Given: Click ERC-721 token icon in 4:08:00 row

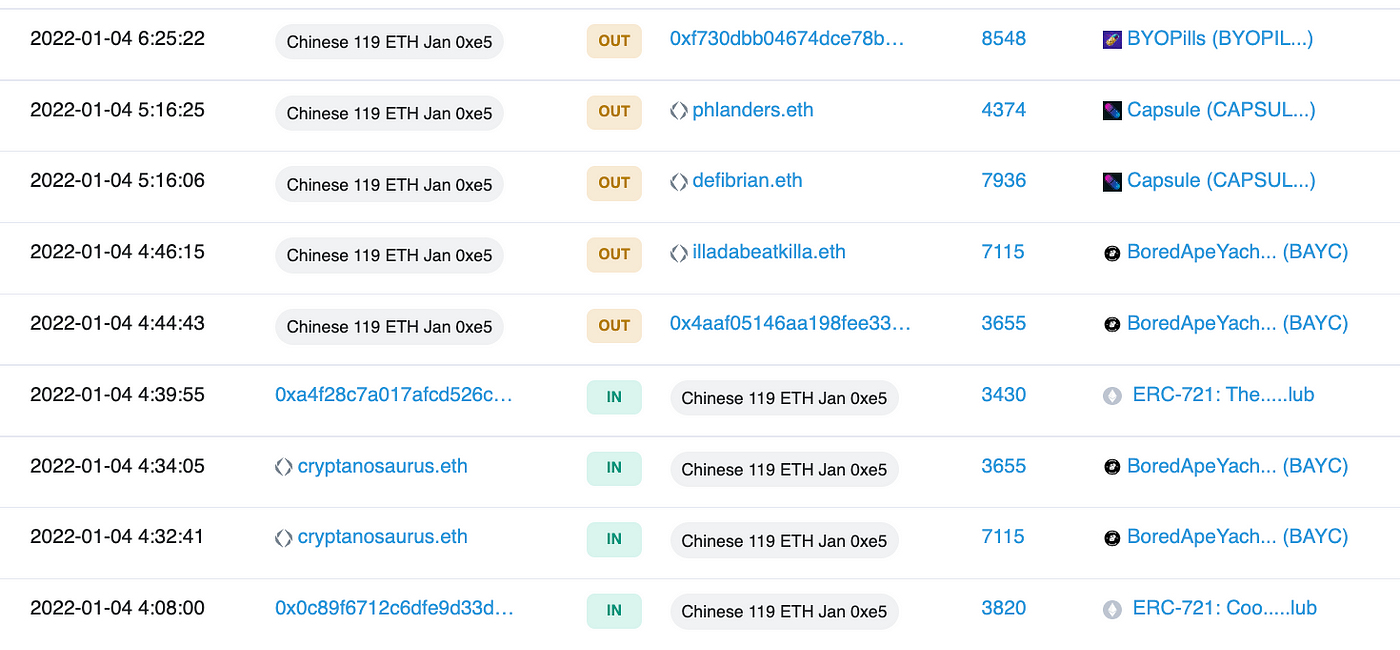Looking at the screenshot, I should [x=1112, y=609].
